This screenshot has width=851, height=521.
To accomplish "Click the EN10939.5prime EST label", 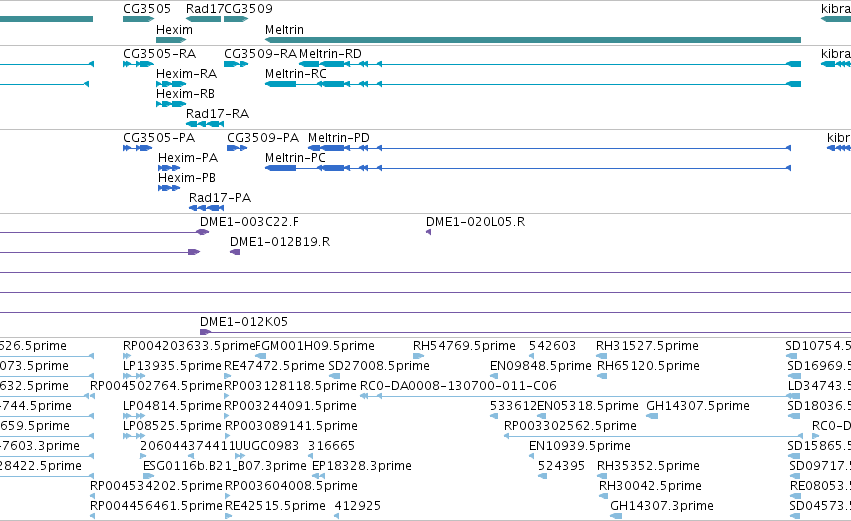I will click(x=580, y=447).
